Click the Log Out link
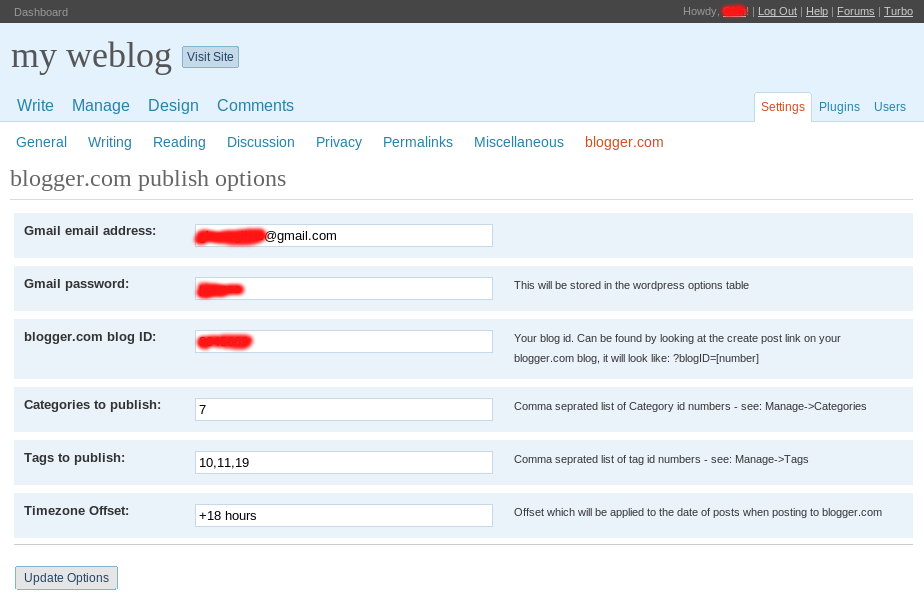 (x=777, y=11)
